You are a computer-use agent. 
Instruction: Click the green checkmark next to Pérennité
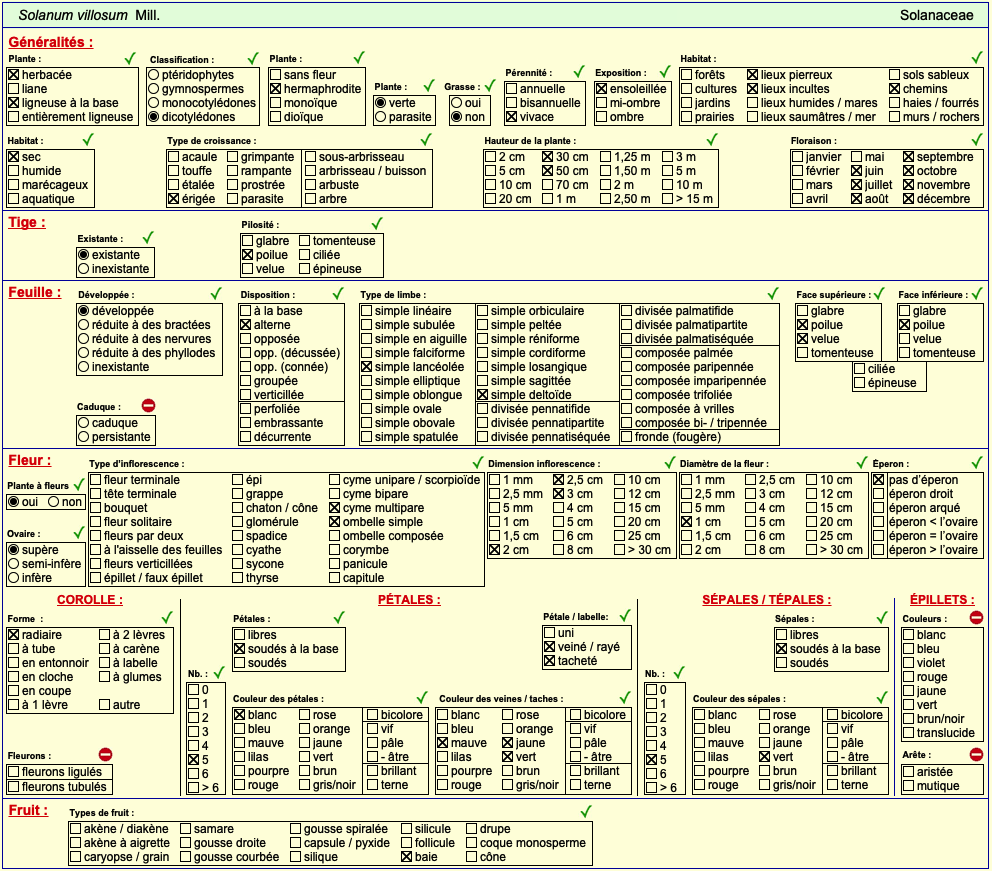coord(579,71)
